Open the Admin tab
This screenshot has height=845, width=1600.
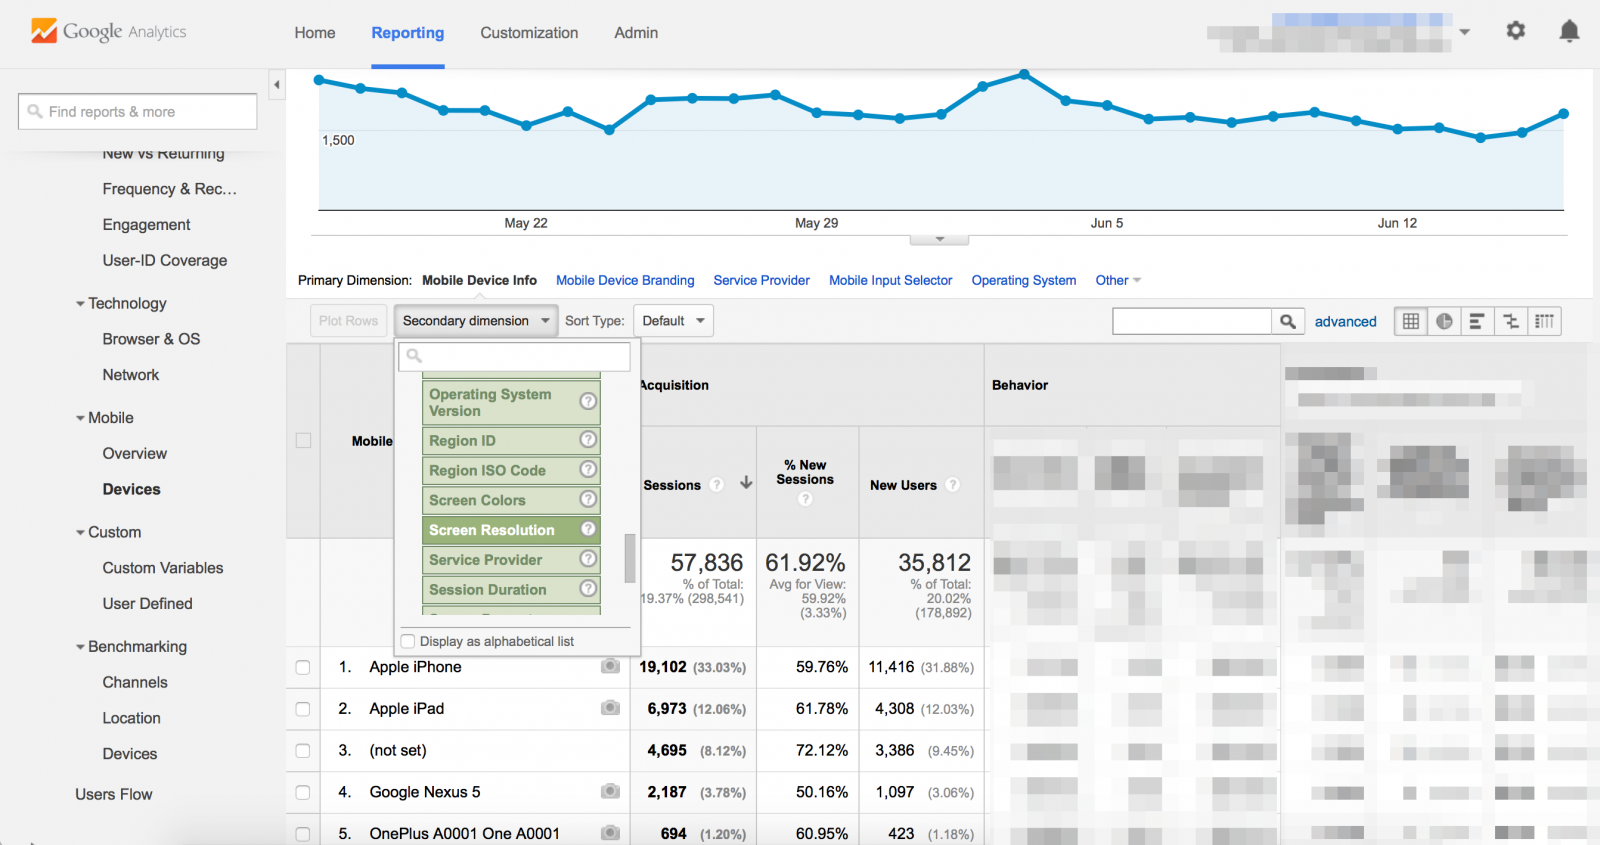[636, 33]
